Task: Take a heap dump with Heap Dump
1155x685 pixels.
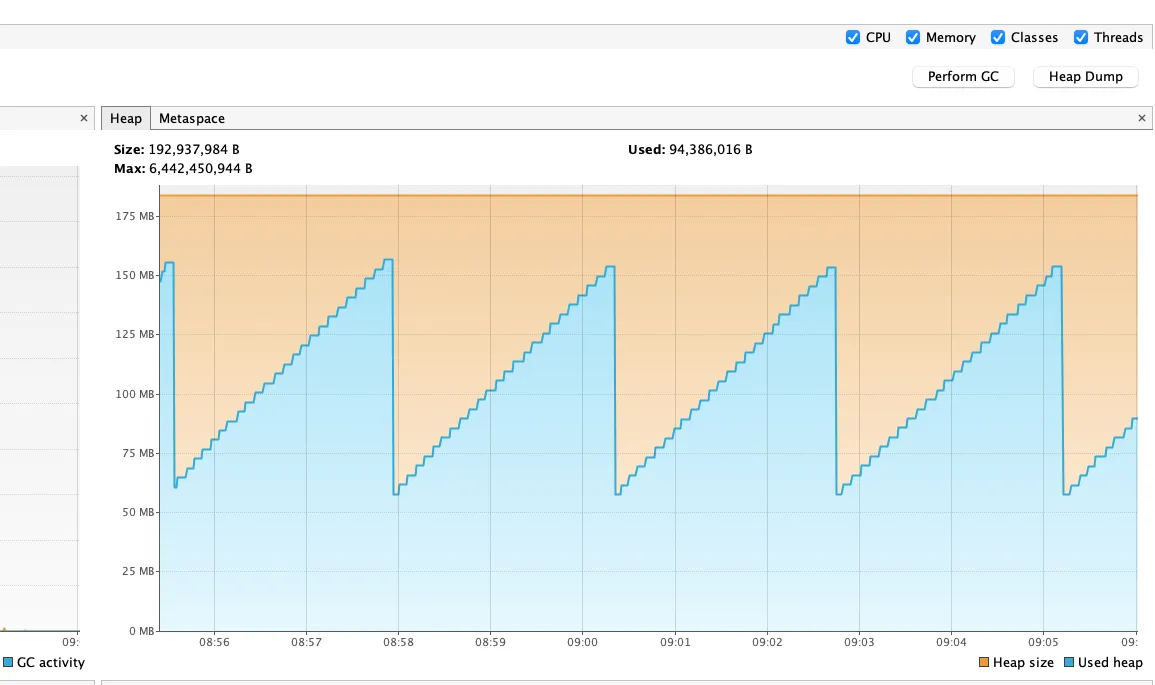Action: [1085, 76]
